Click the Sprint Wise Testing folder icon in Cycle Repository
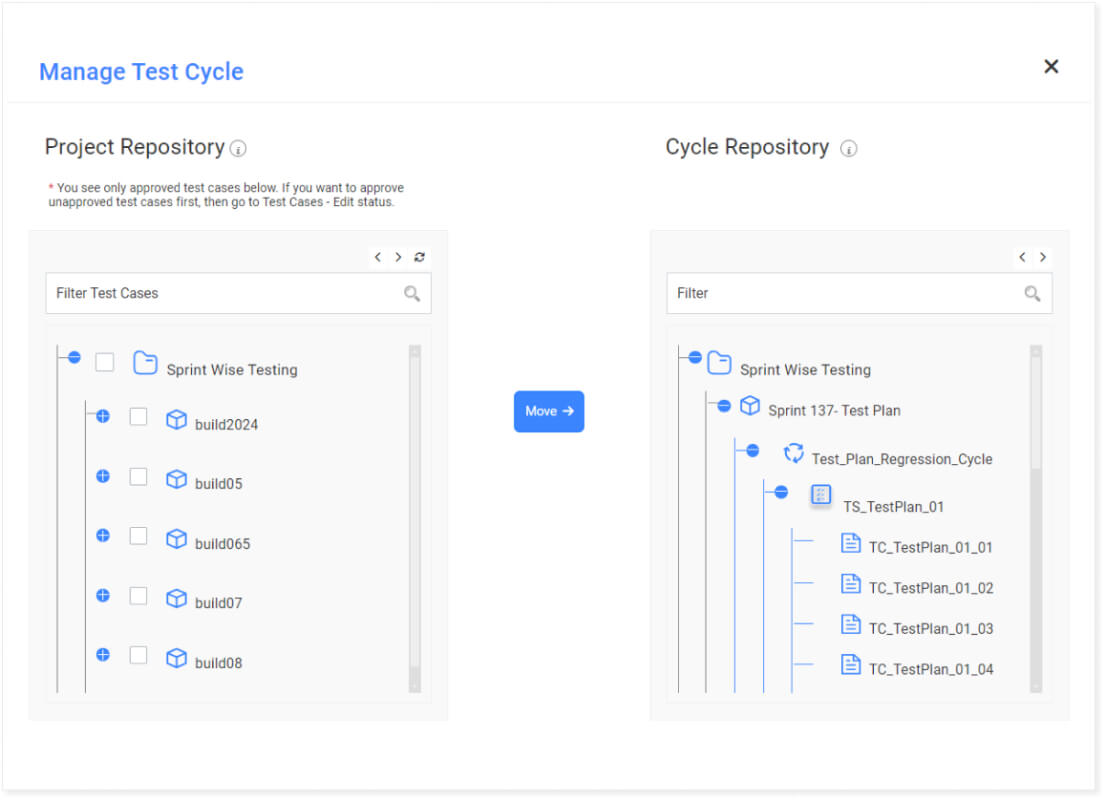1105x800 pixels. (720, 363)
